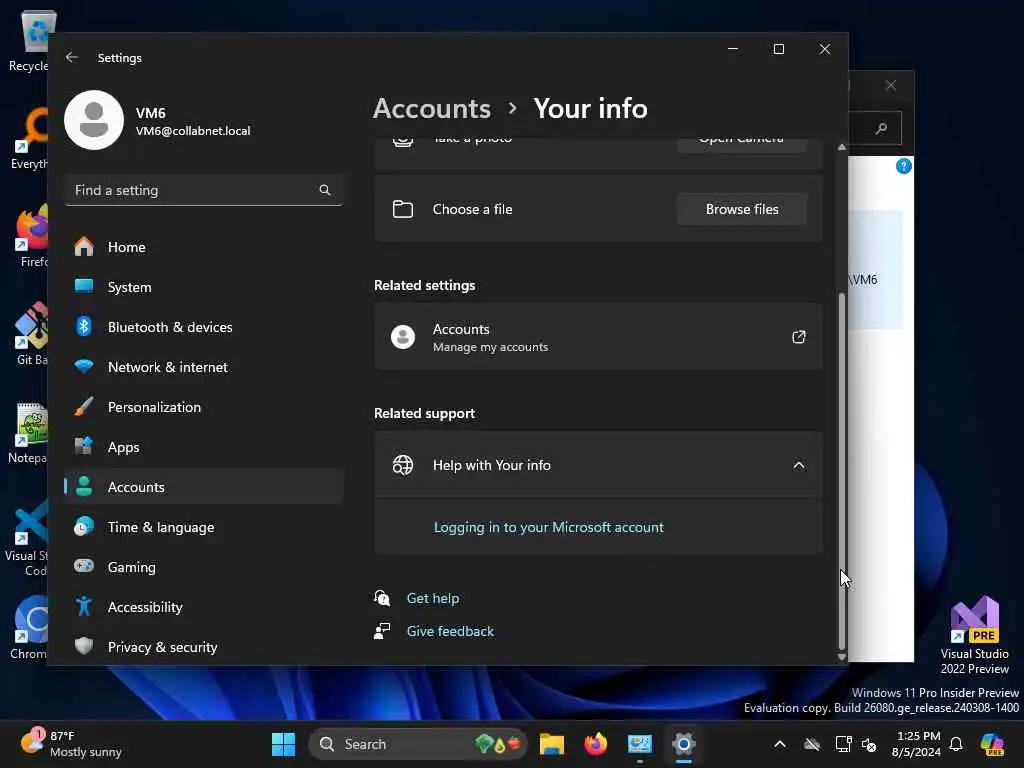Click the Find a setting search box
Screen dimensions: 1024x768
pyautogui.click(x=204, y=190)
